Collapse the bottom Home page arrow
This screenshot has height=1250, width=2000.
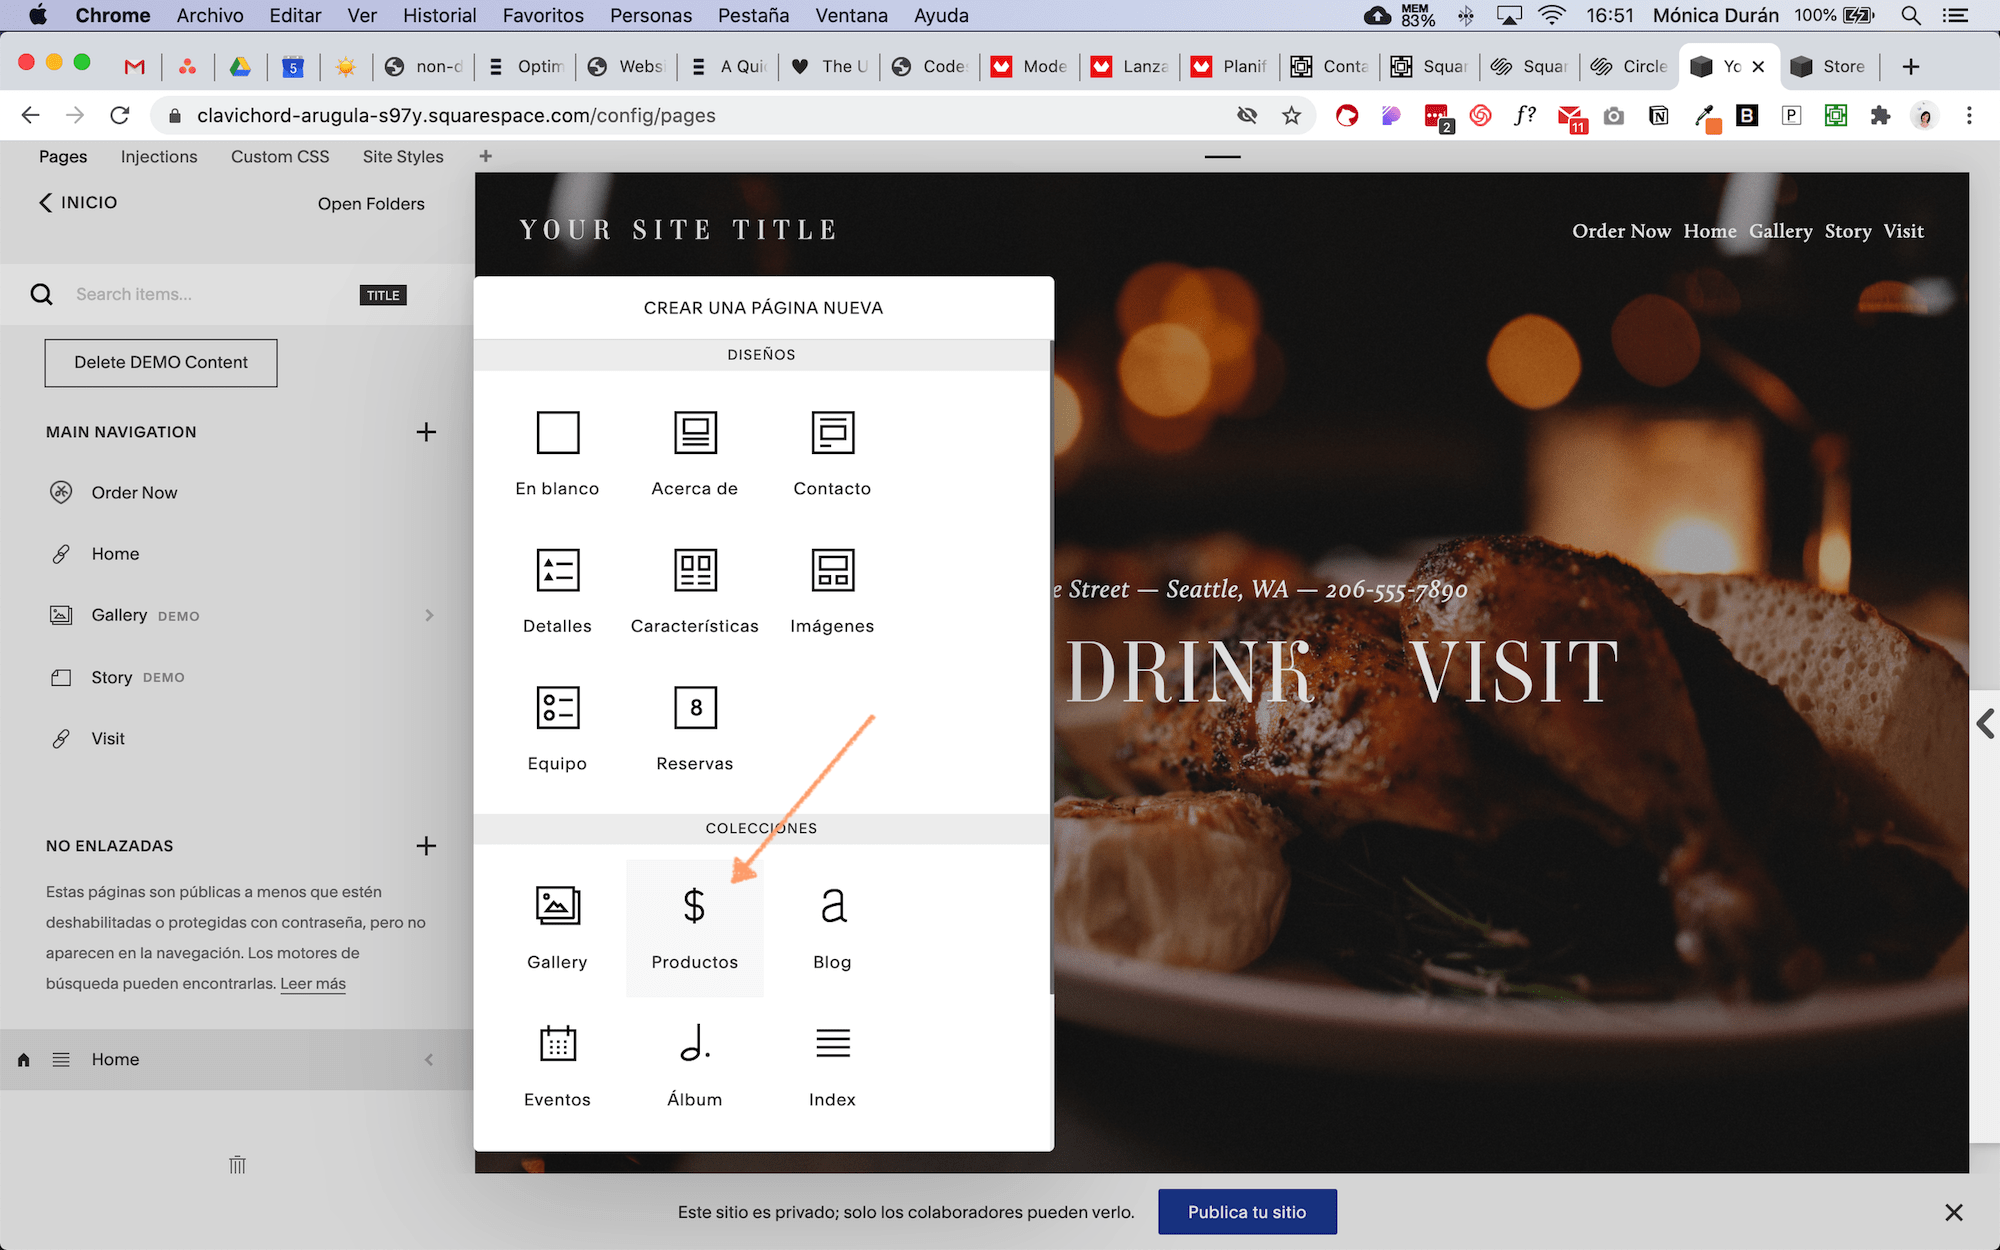pyautogui.click(x=429, y=1060)
